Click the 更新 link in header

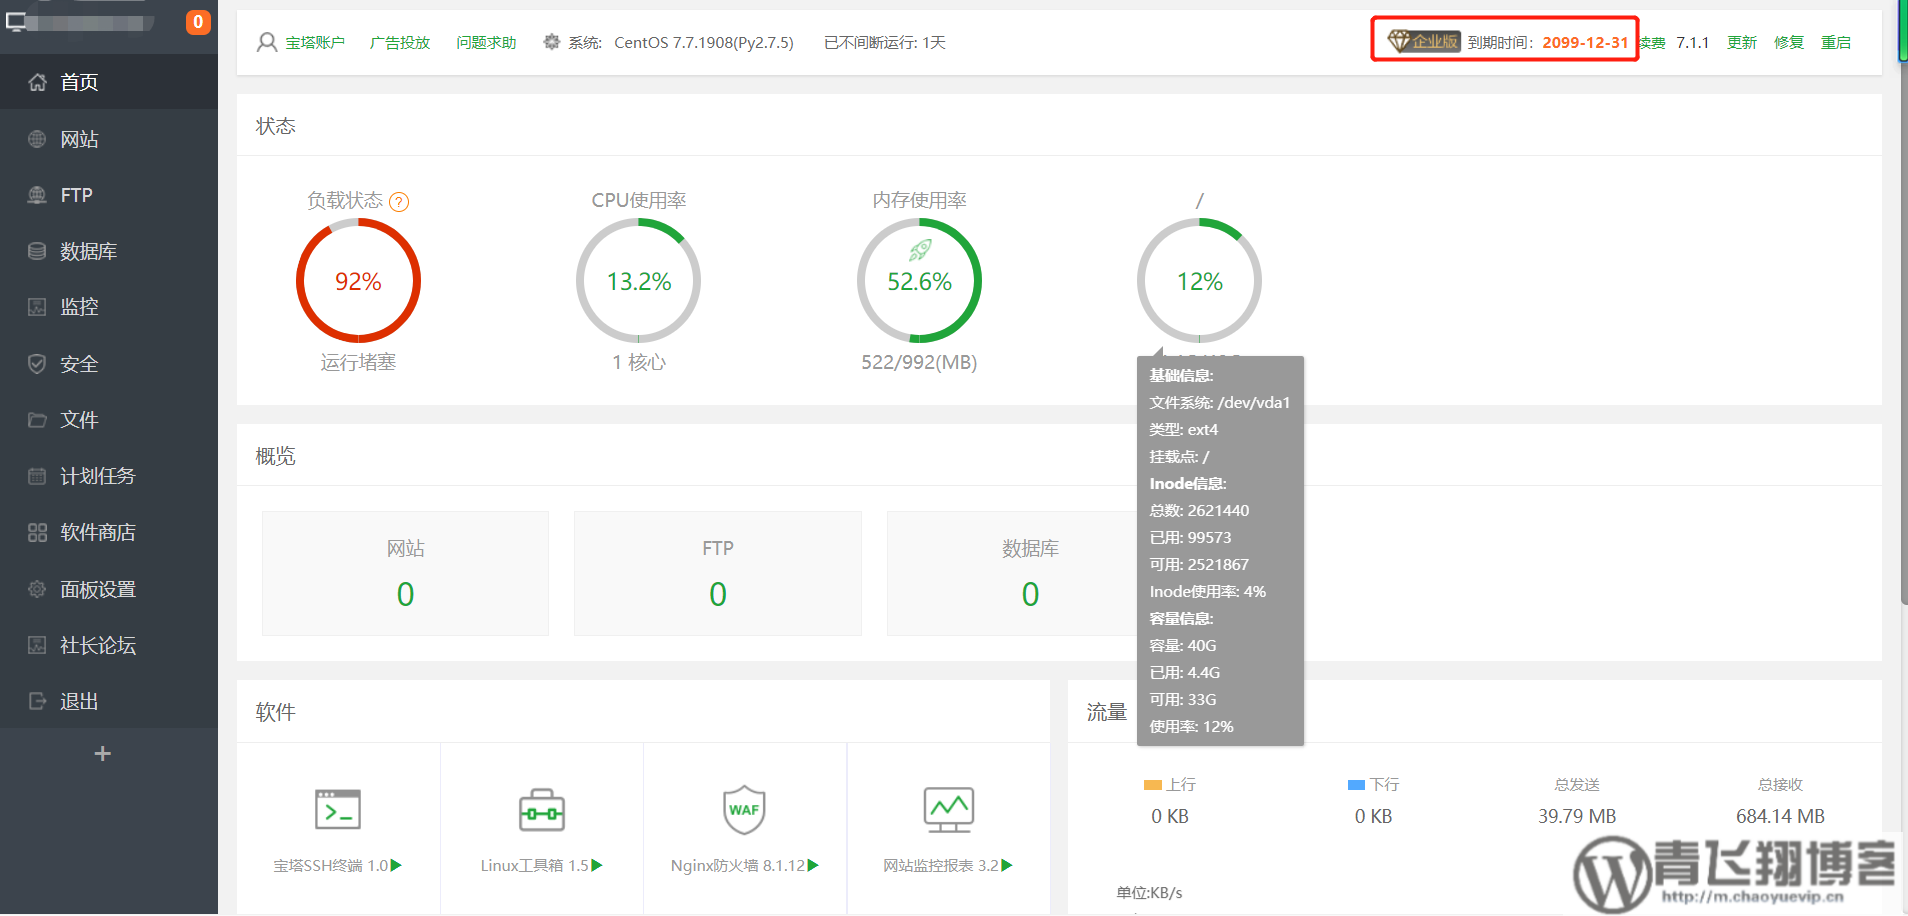pos(1741,42)
